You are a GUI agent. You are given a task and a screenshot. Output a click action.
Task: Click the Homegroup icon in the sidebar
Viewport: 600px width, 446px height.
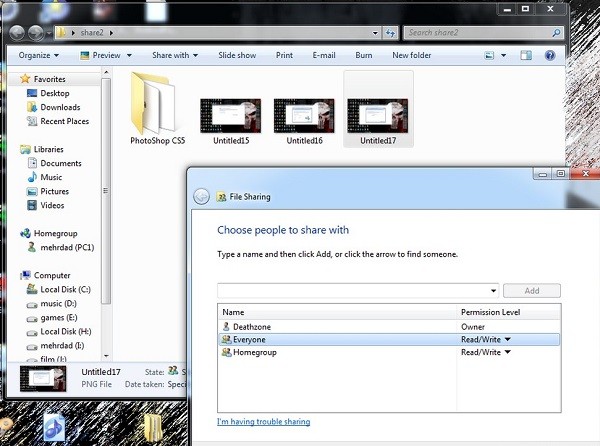point(25,233)
